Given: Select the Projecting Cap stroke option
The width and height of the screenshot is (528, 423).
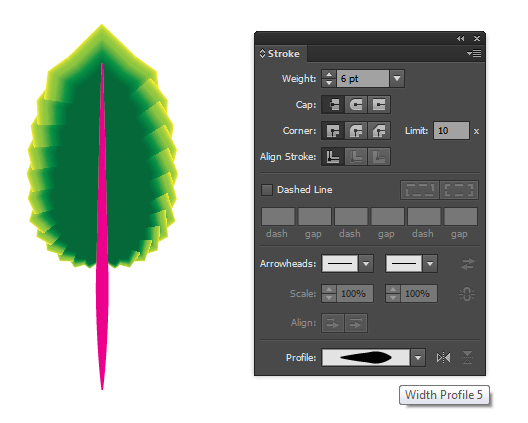Looking at the screenshot, I should tap(379, 104).
